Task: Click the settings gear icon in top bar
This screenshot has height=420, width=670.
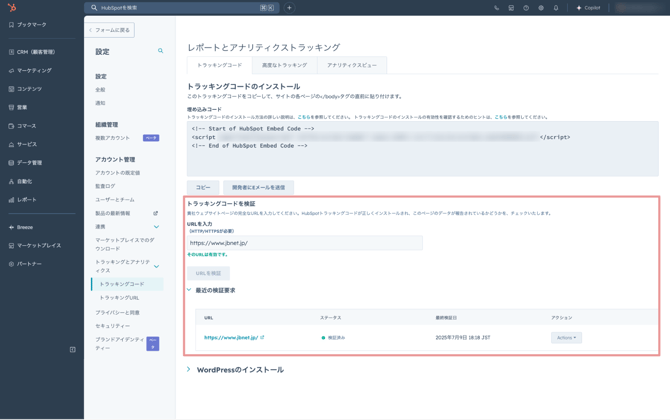Action: coord(541,8)
